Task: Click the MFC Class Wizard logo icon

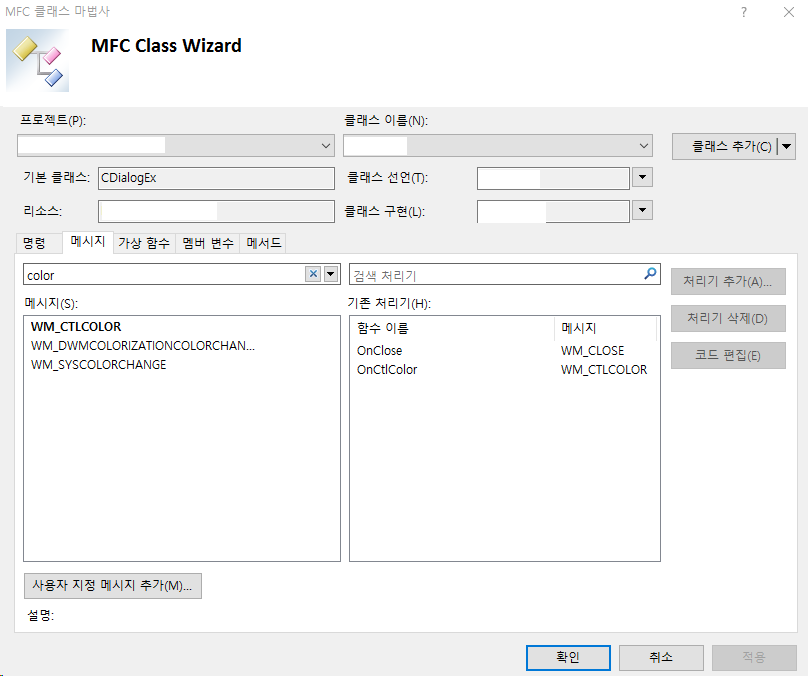Action: click(x=38, y=60)
